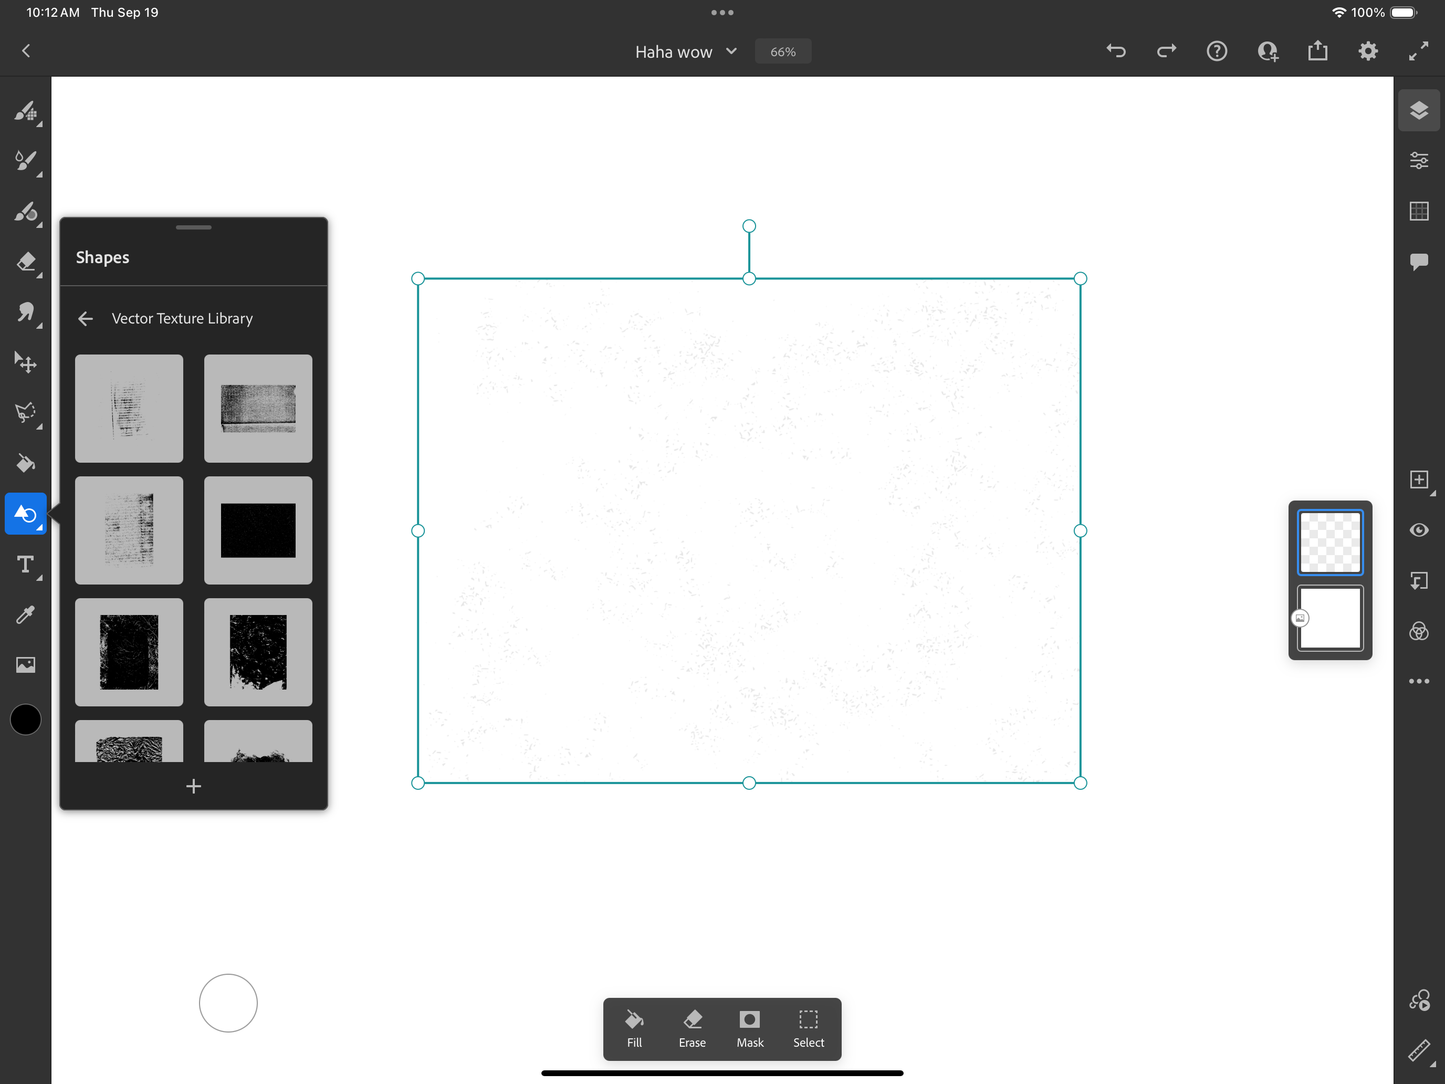Viewport: 1445px width, 1084px height.
Task: Select the Shapes tool in toolbar
Action: [26, 514]
